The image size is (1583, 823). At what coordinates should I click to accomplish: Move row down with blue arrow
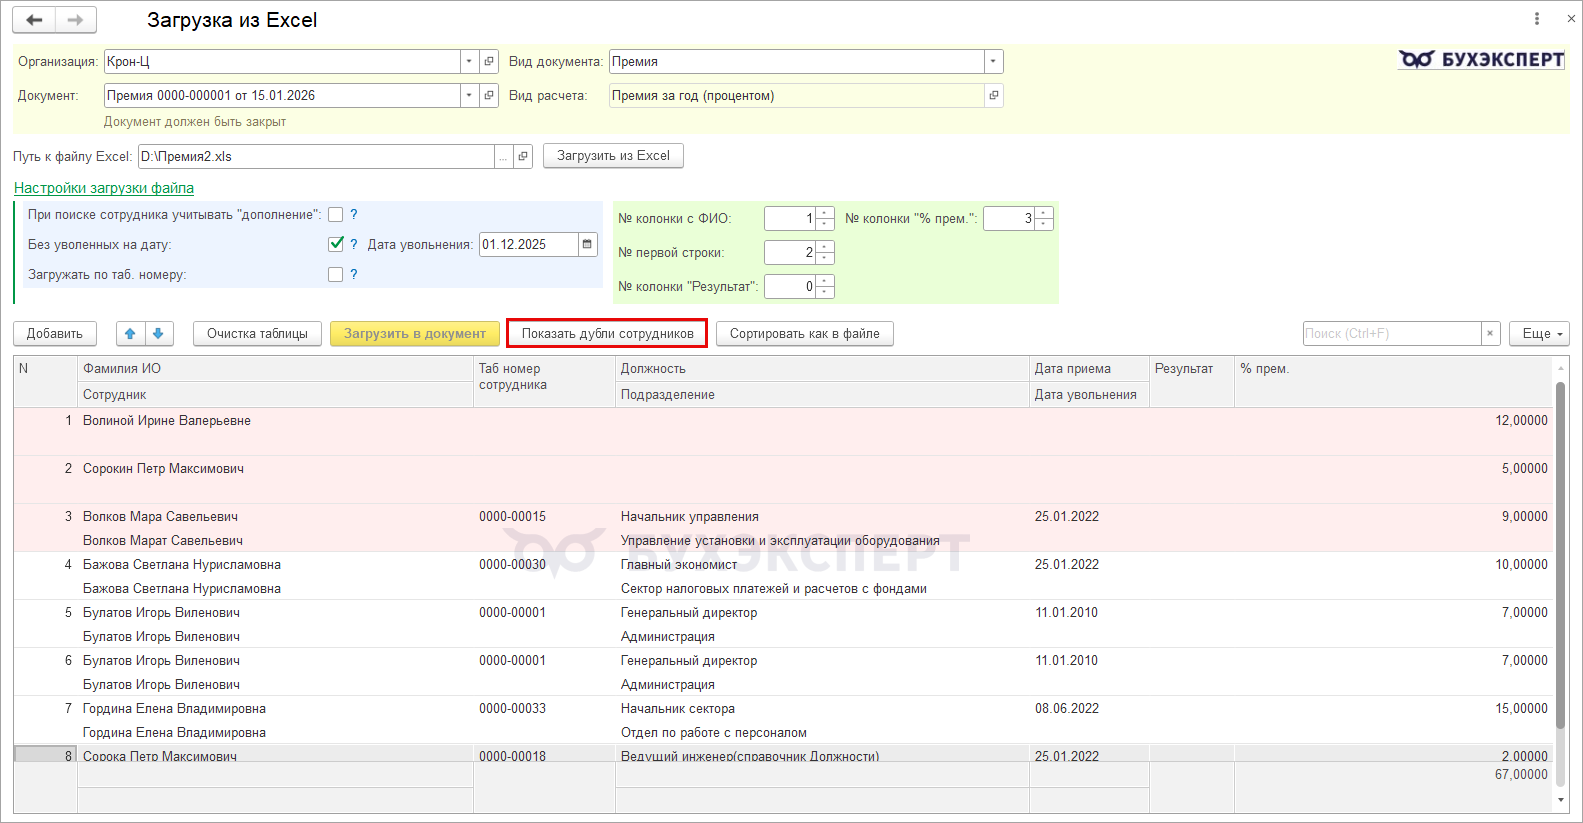click(159, 334)
